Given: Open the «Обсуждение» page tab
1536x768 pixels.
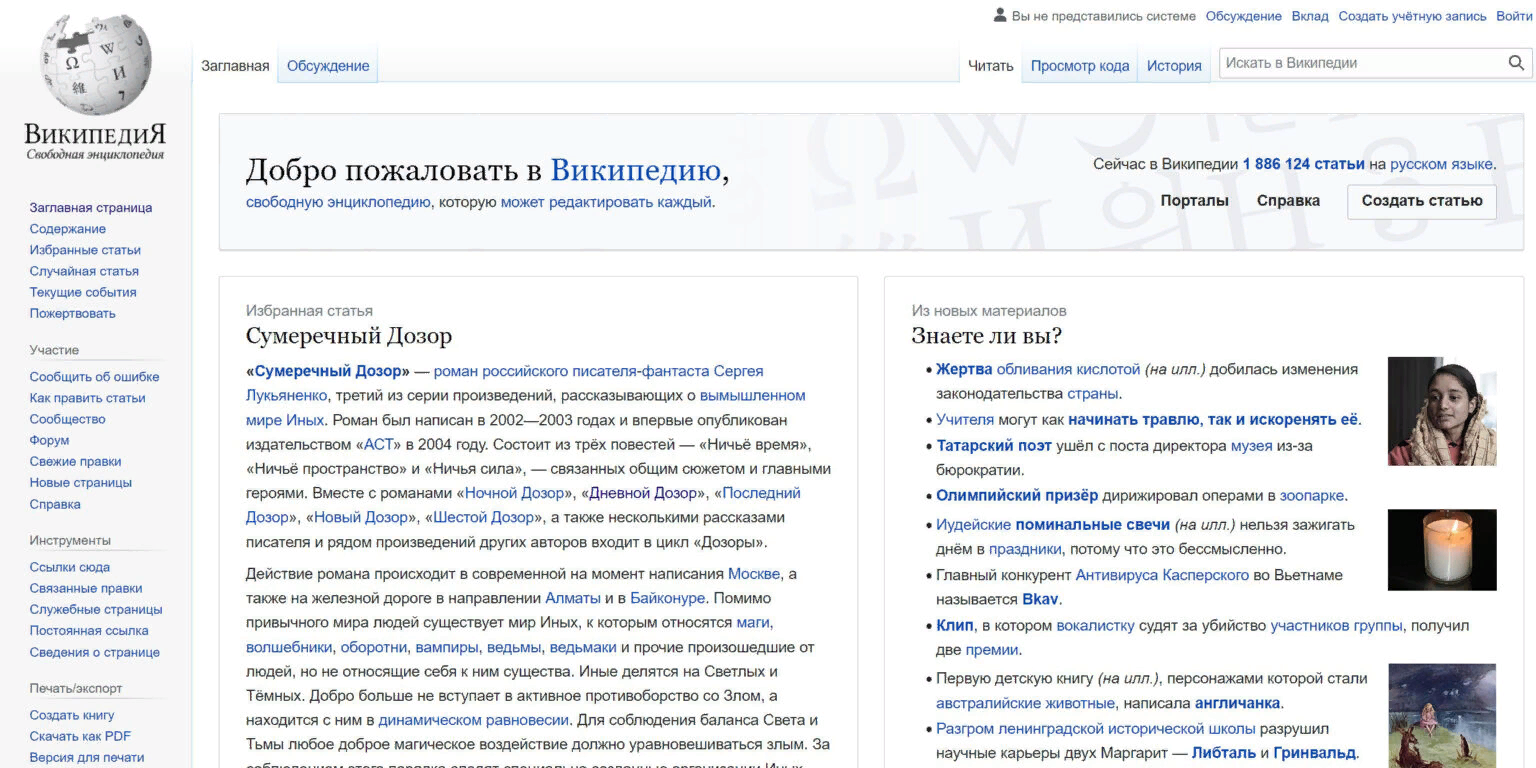Looking at the screenshot, I should coord(328,66).
